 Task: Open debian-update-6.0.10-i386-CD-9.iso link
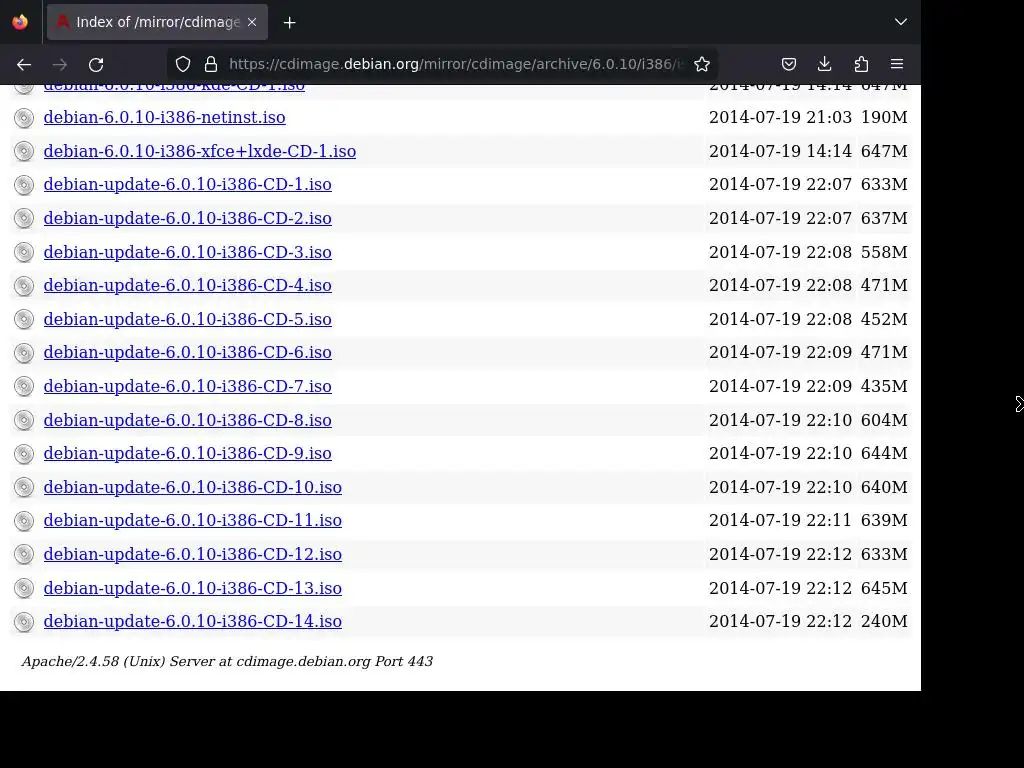187,453
